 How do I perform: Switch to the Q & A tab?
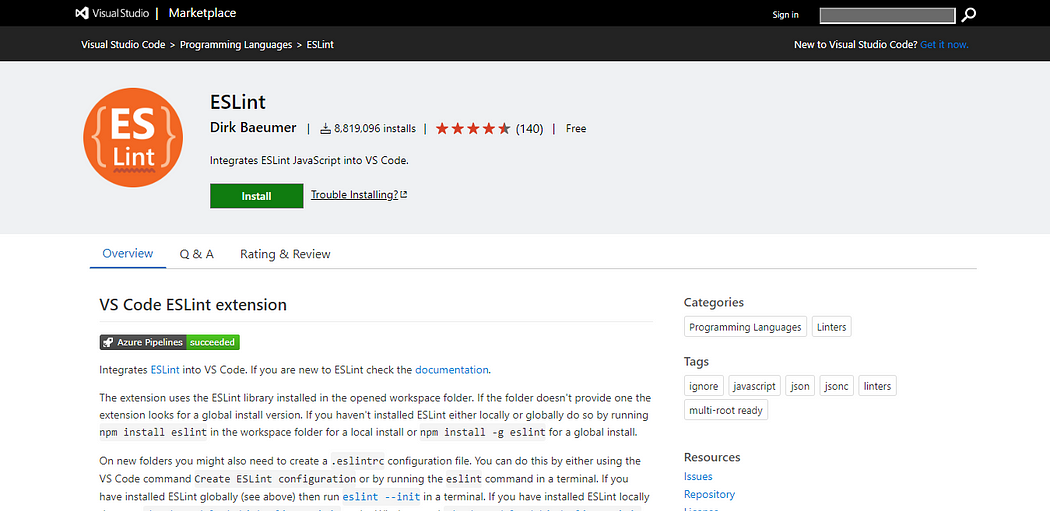[197, 254]
